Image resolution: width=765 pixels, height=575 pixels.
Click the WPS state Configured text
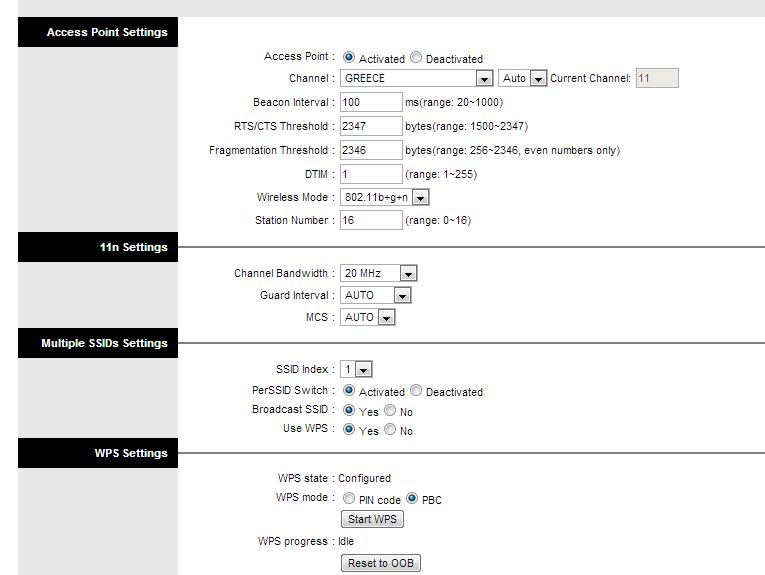[x=364, y=478]
